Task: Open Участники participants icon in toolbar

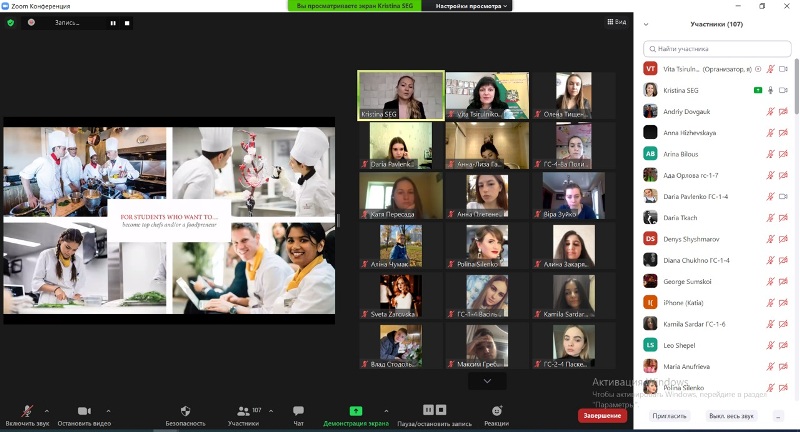Action: tap(243, 411)
